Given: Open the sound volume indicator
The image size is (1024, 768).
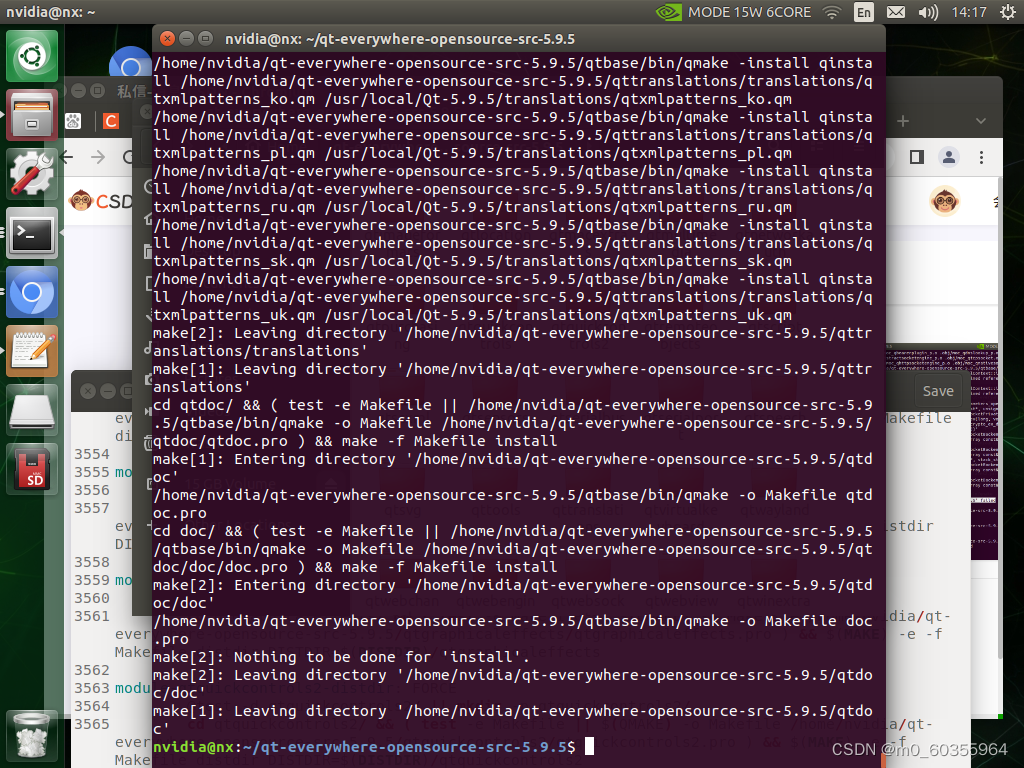Looking at the screenshot, I should click(928, 12).
